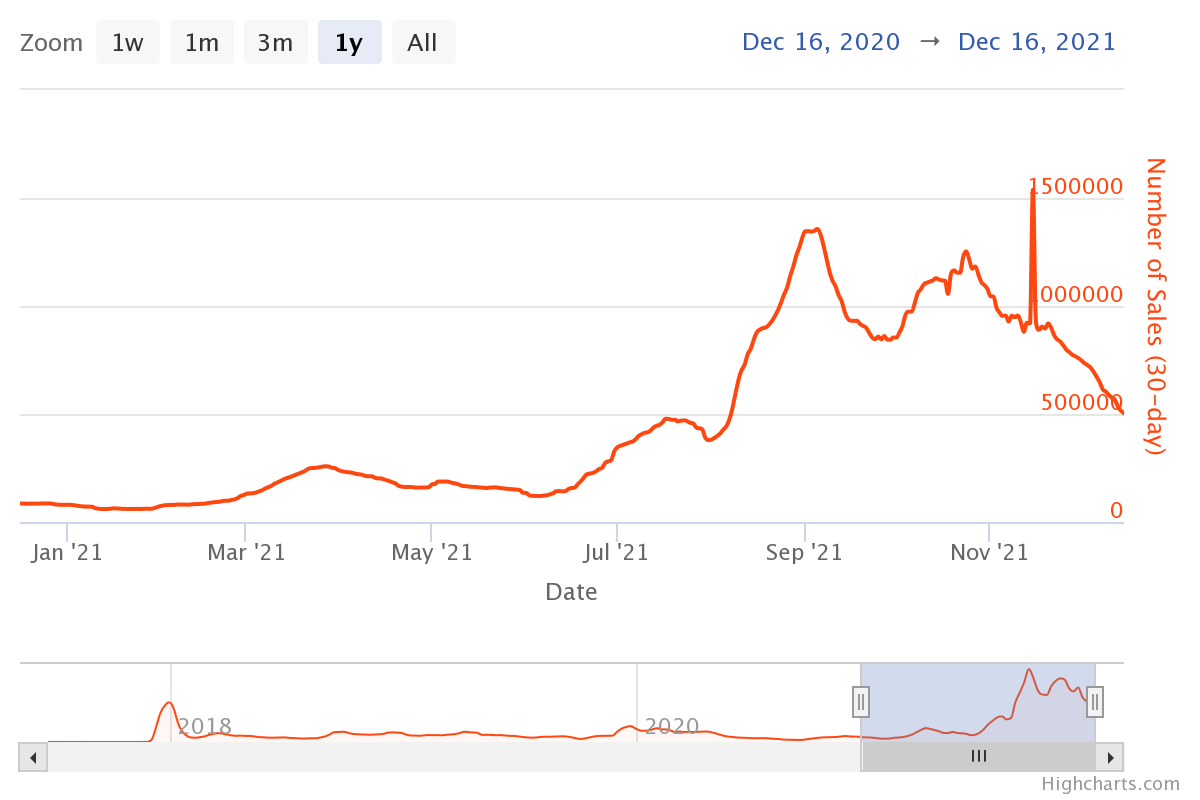Click the left navigator handle

pyautogui.click(x=861, y=702)
